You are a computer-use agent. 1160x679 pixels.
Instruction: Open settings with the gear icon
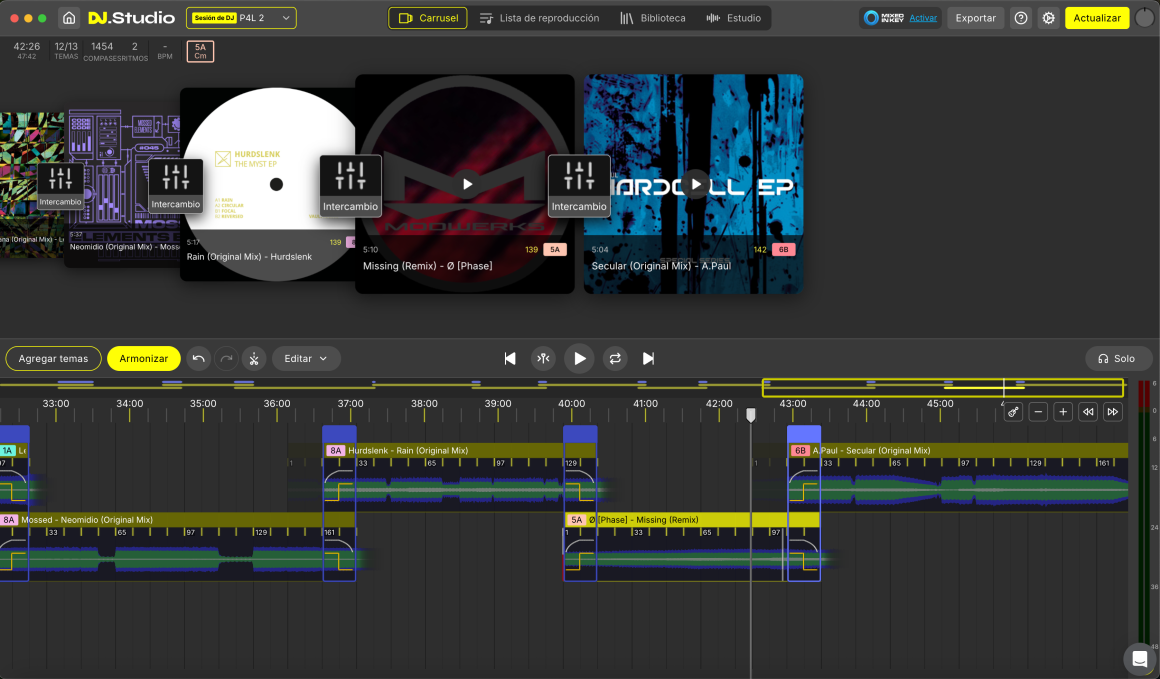[x=1048, y=18]
